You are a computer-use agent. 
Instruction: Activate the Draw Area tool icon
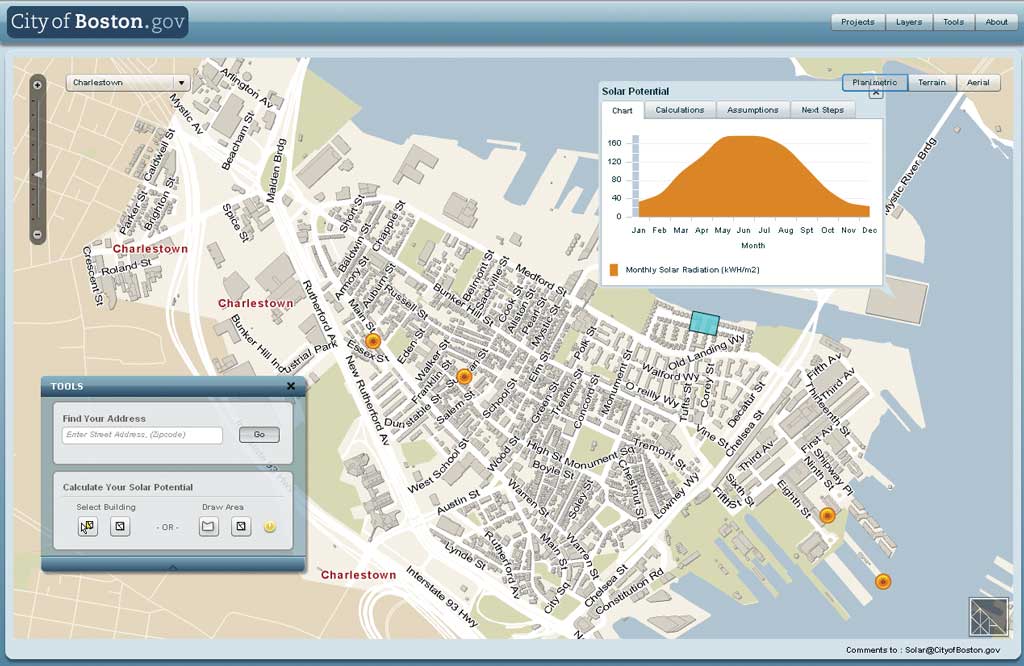208,526
